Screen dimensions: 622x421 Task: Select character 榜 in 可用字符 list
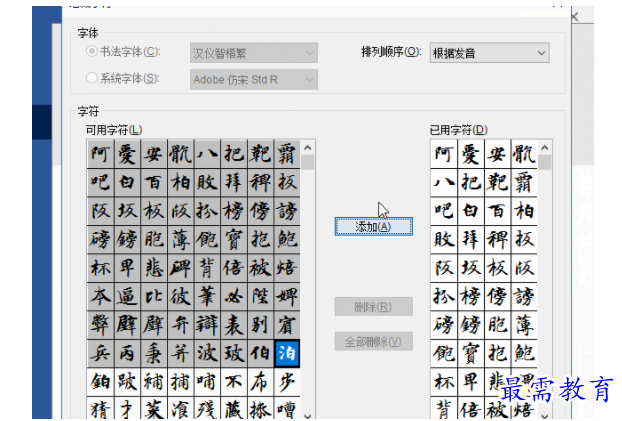click(x=233, y=211)
